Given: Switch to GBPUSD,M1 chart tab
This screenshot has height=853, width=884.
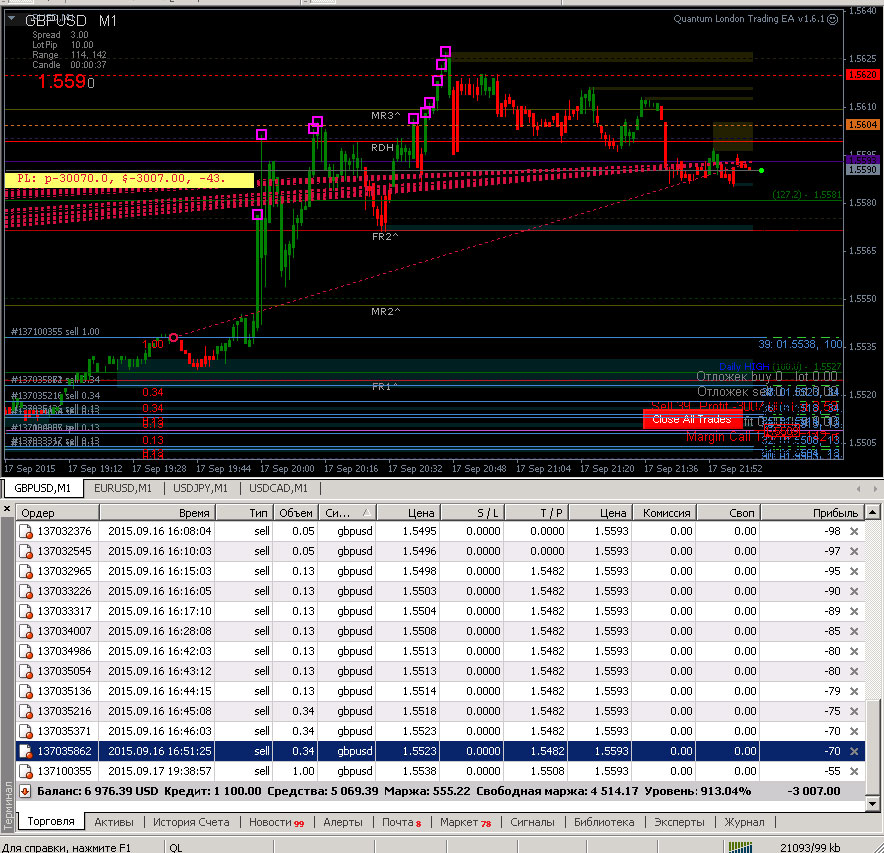Looking at the screenshot, I should tap(42, 488).
